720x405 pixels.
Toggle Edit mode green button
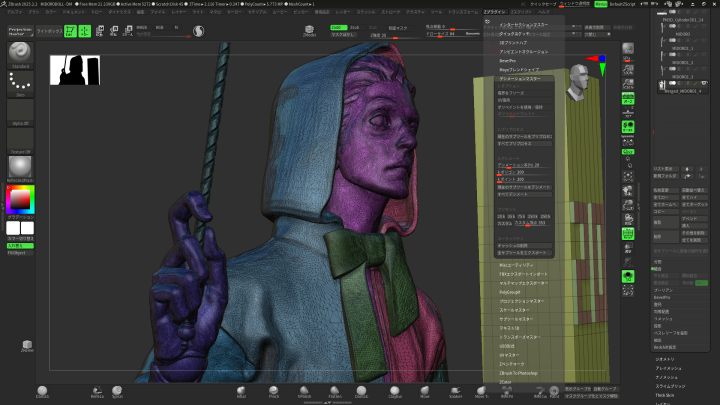[x=70, y=31]
